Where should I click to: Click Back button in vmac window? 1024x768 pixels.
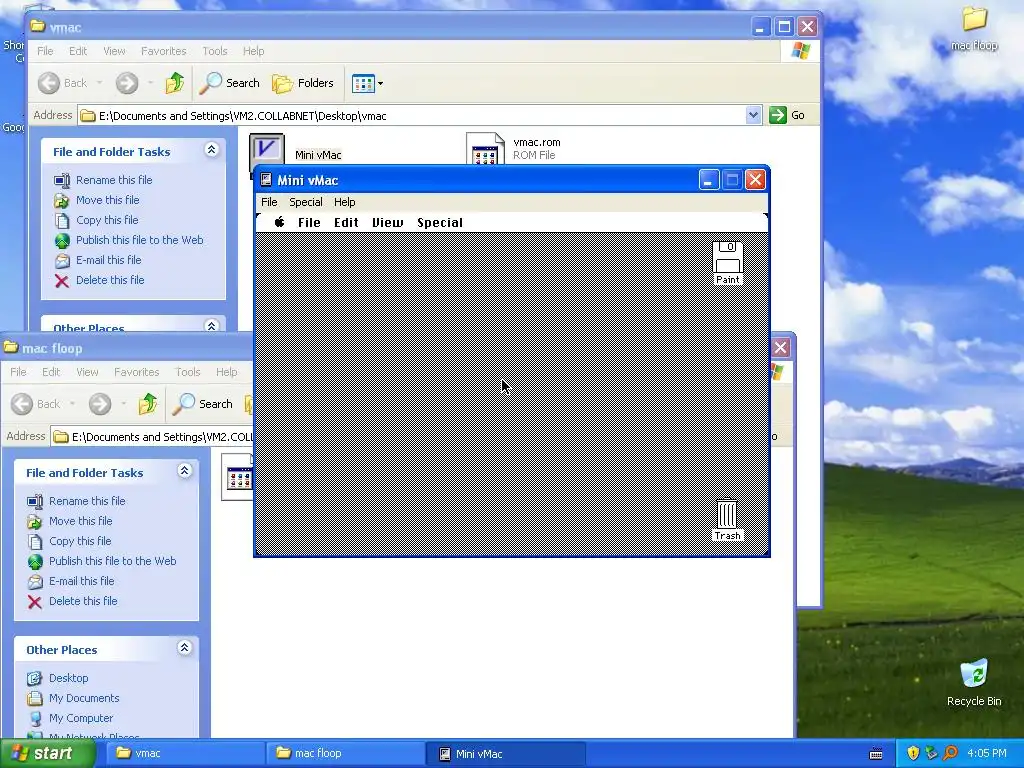tap(63, 83)
